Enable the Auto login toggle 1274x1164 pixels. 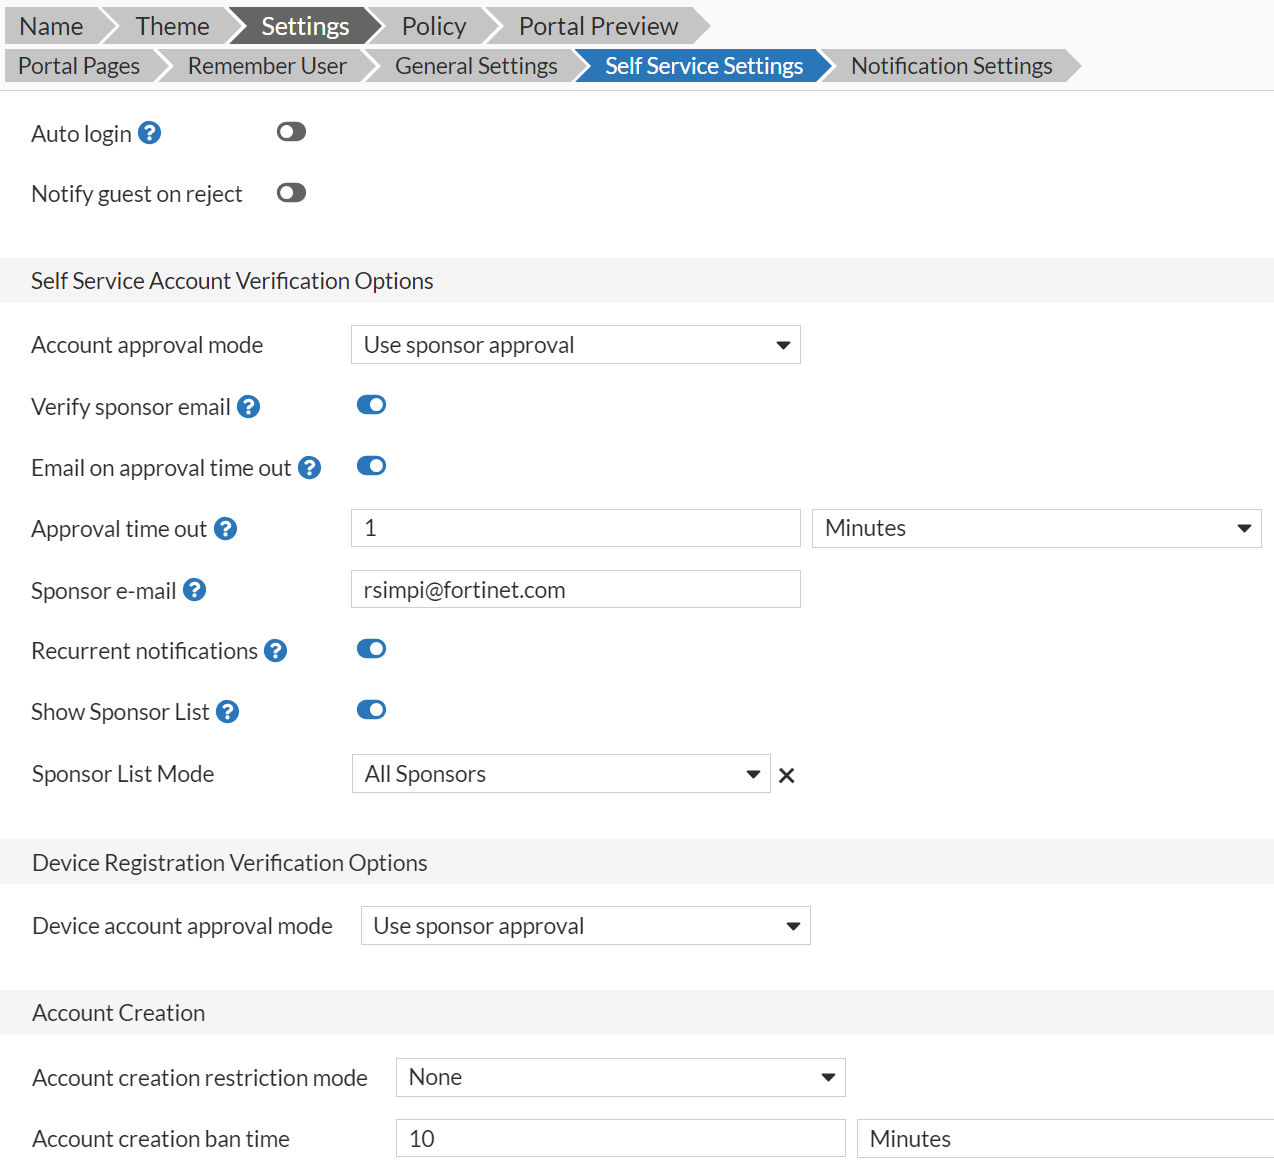(291, 131)
